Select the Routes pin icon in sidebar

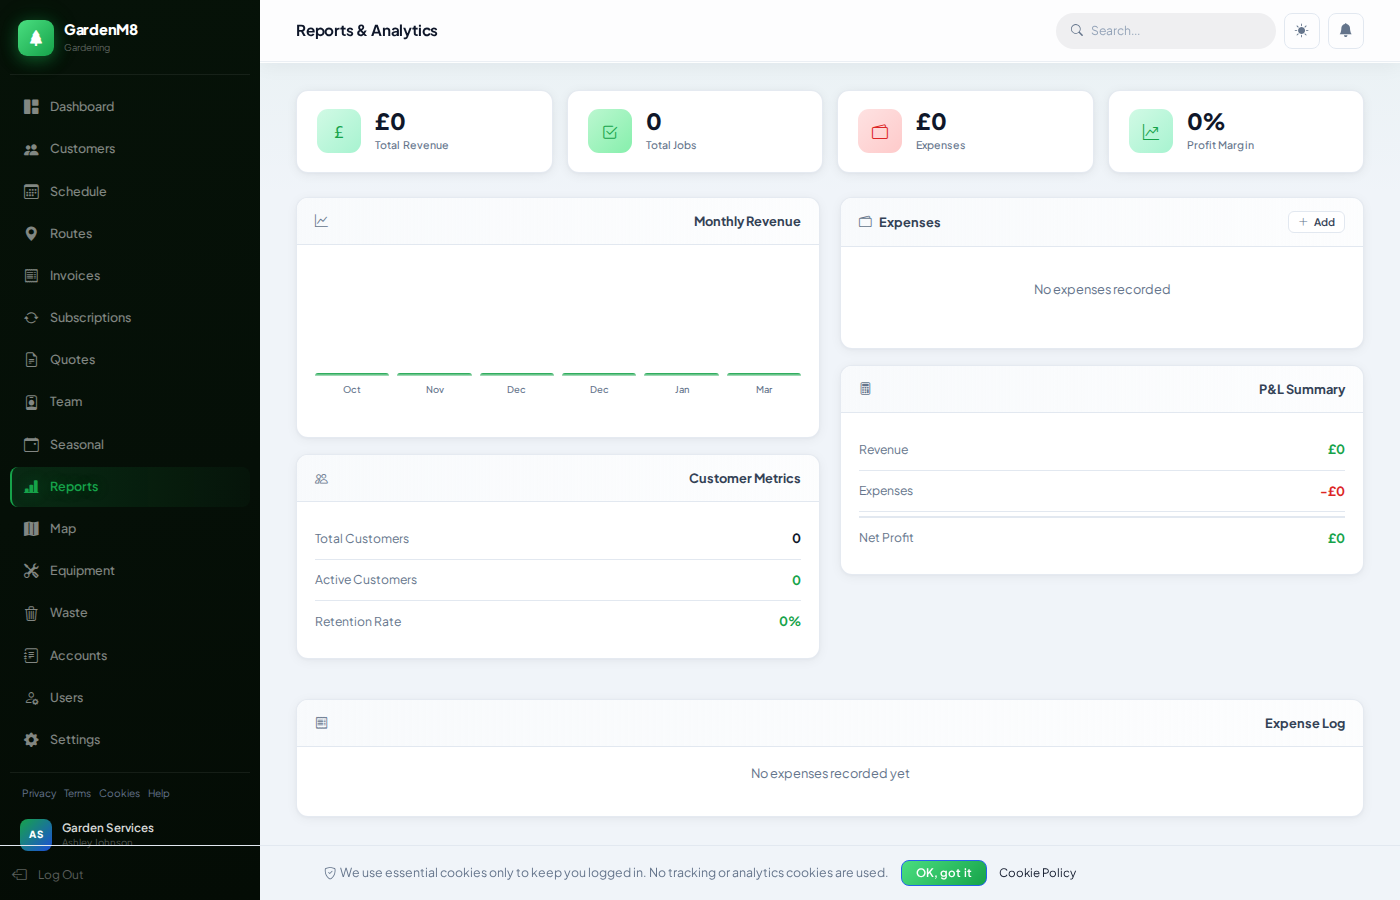pyautogui.click(x=31, y=233)
